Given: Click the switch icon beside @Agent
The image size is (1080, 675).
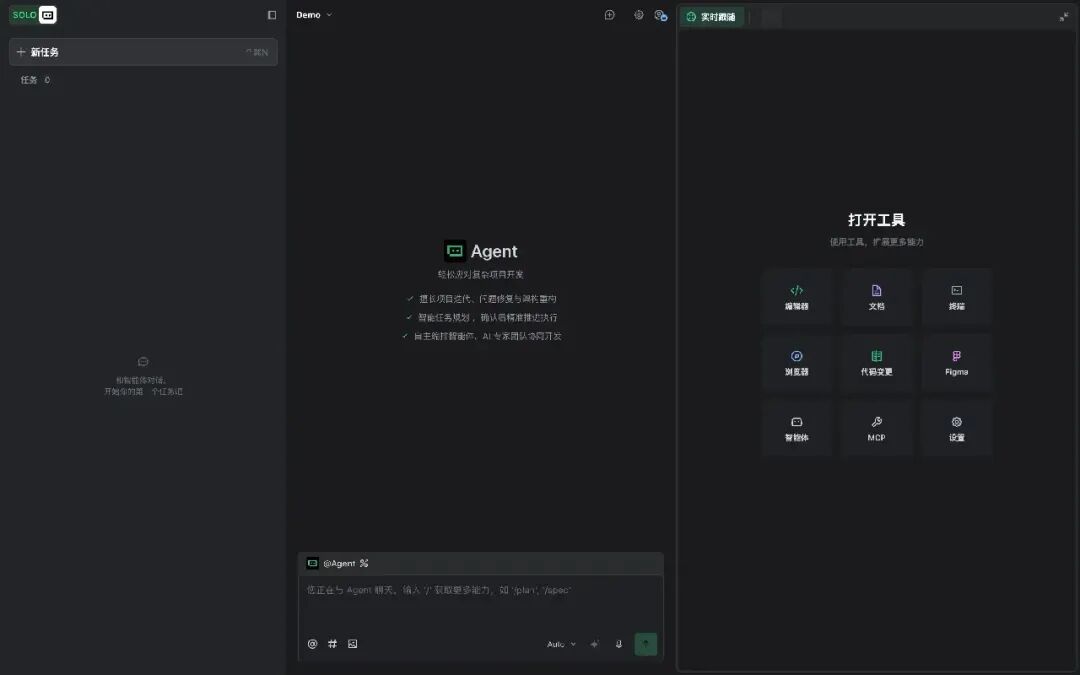Looking at the screenshot, I should (x=364, y=563).
